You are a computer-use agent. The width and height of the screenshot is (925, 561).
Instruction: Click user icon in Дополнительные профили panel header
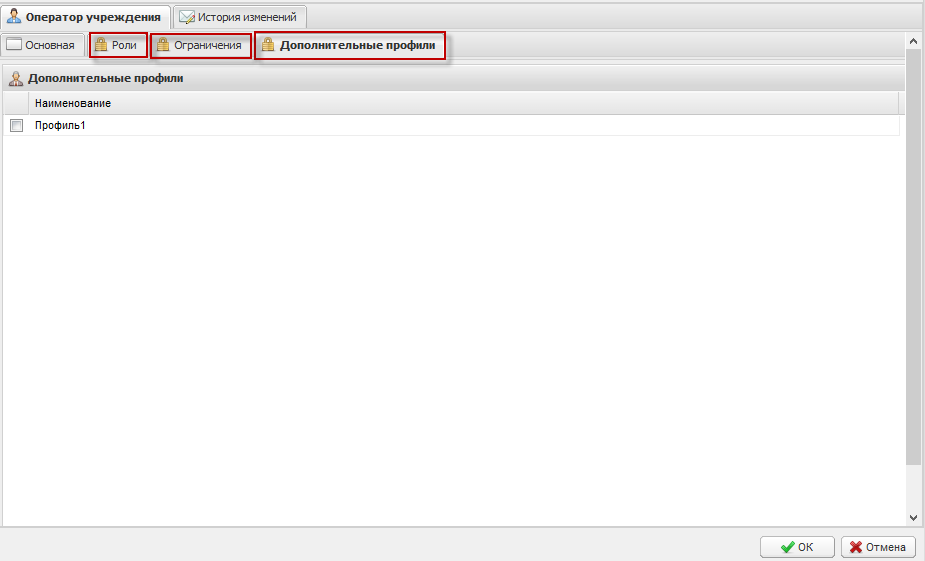point(16,78)
